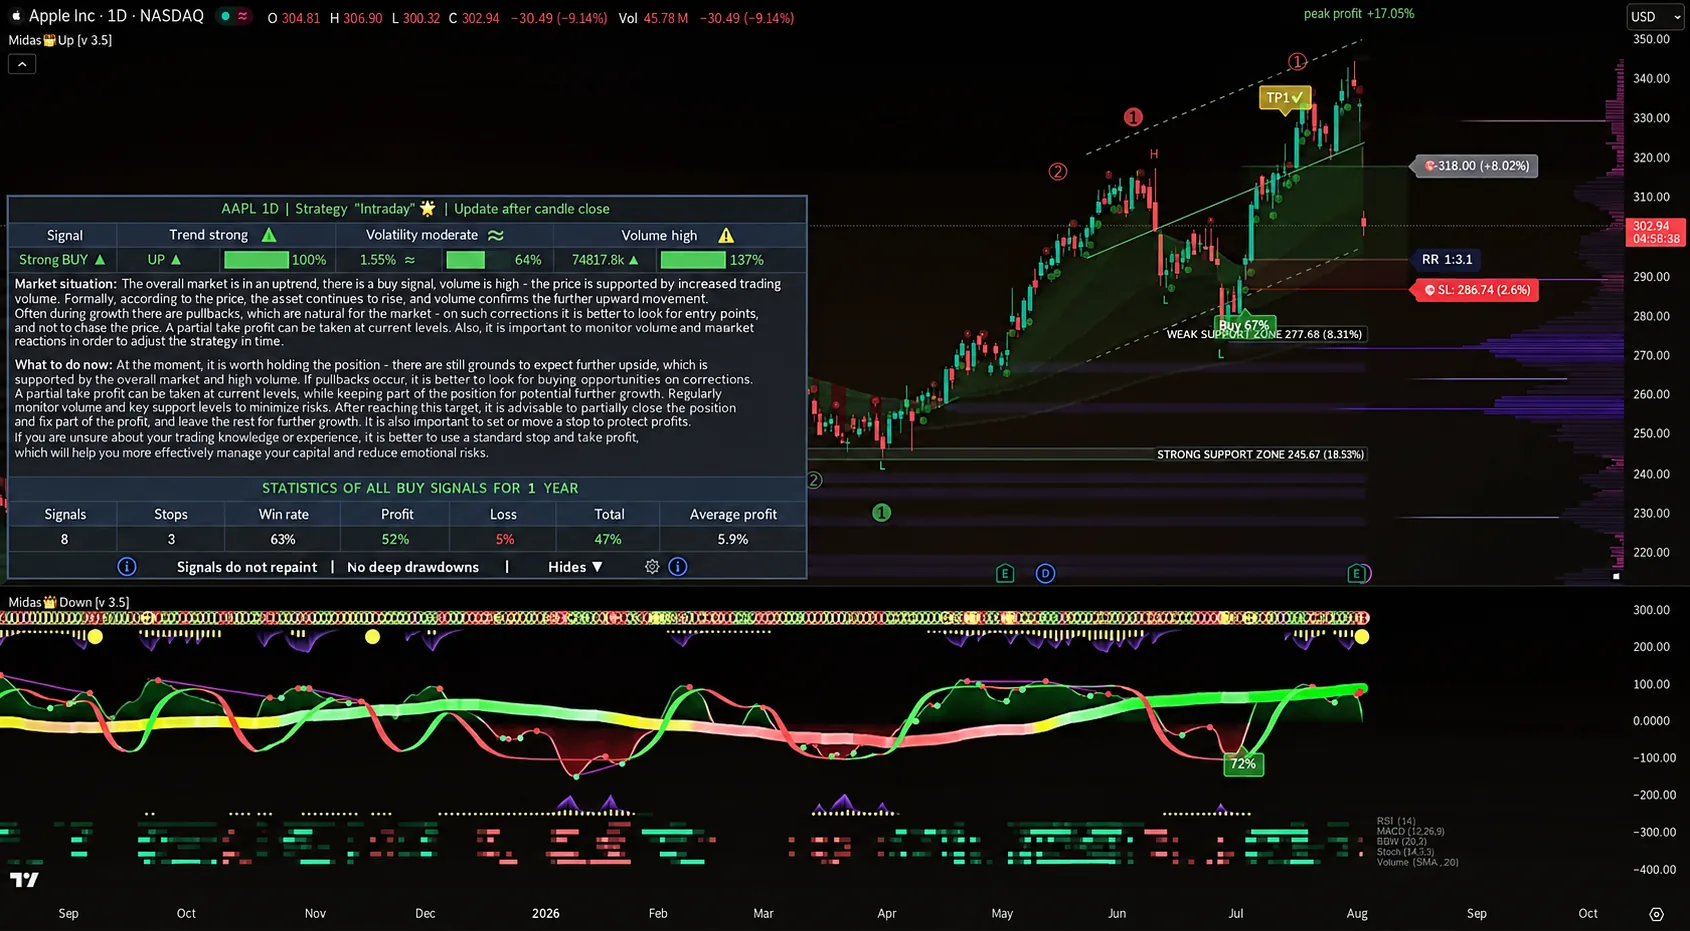Image resolution: width=1690 pixels, height=931 pixels.
Task: Click the 318.00 (+8.02%) price label
Action: click(x=1477, y=166)
